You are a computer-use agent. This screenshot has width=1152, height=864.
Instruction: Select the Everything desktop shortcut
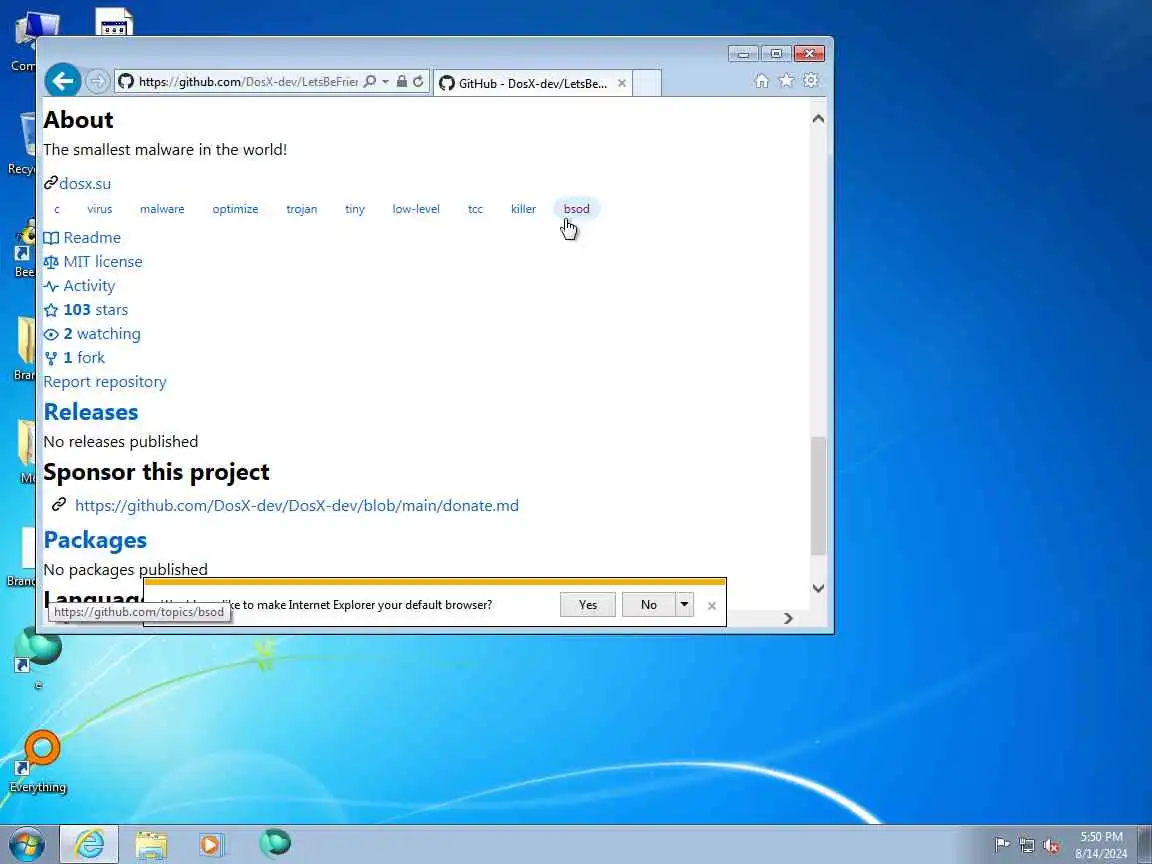(x=38, y=763)
